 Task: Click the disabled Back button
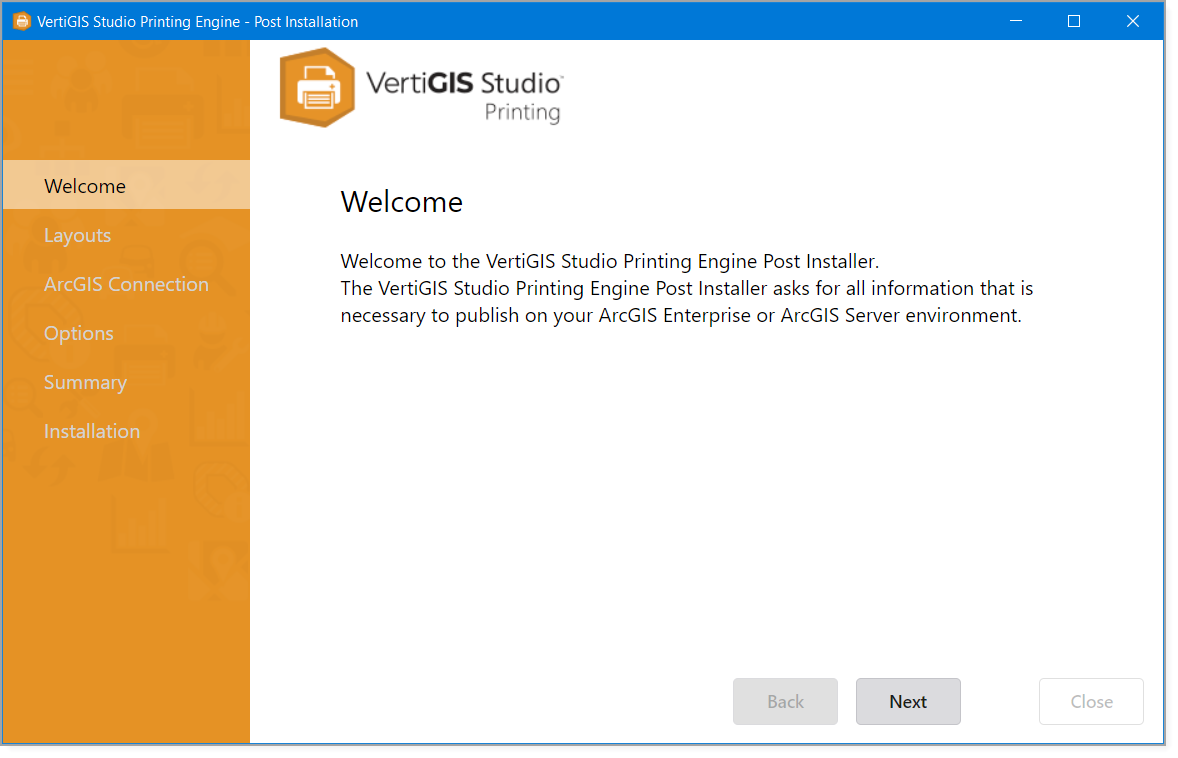(785, 702)
